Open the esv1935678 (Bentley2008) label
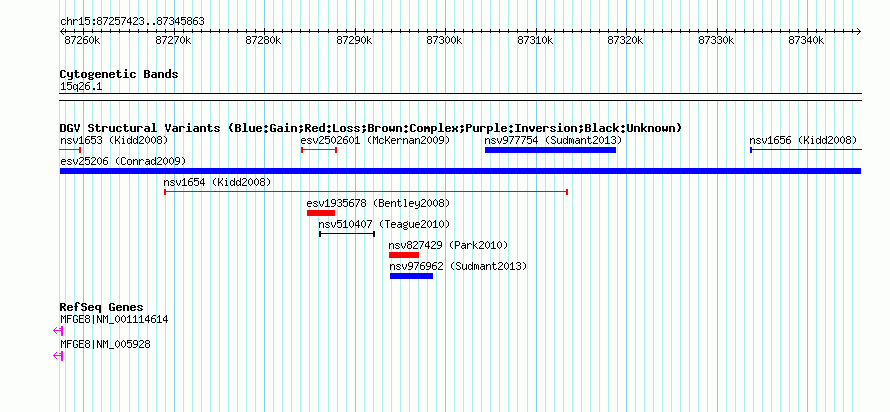This screenshot has width=890, height=412. [x=378, y=203]
